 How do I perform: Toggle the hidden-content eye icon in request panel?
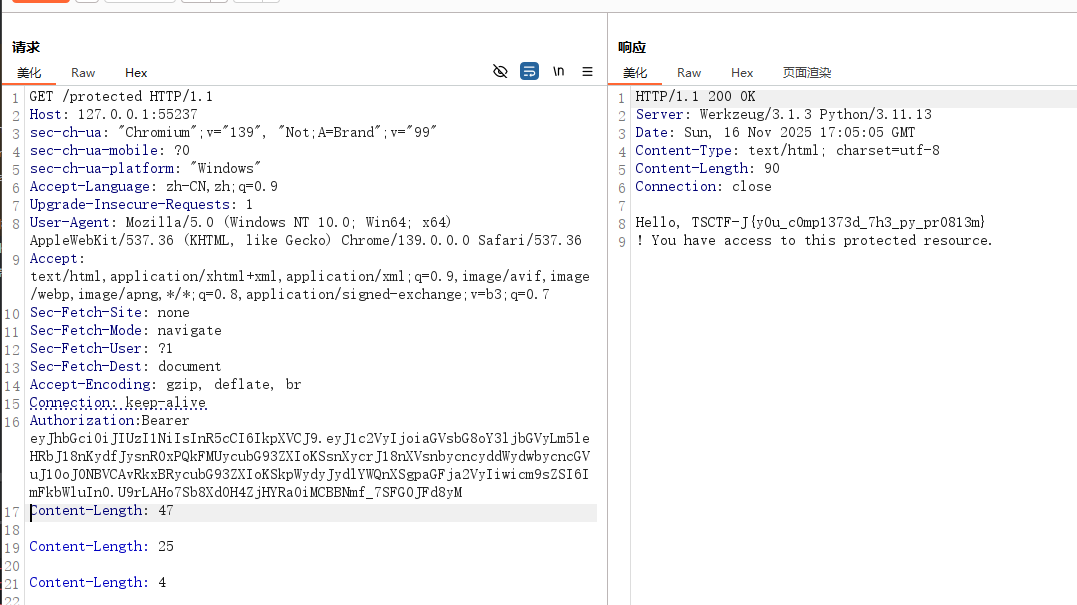(x=501, y=71)
